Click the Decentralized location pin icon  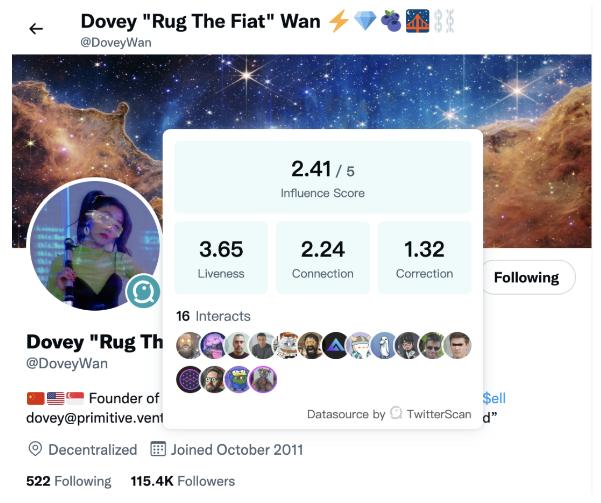35,449
